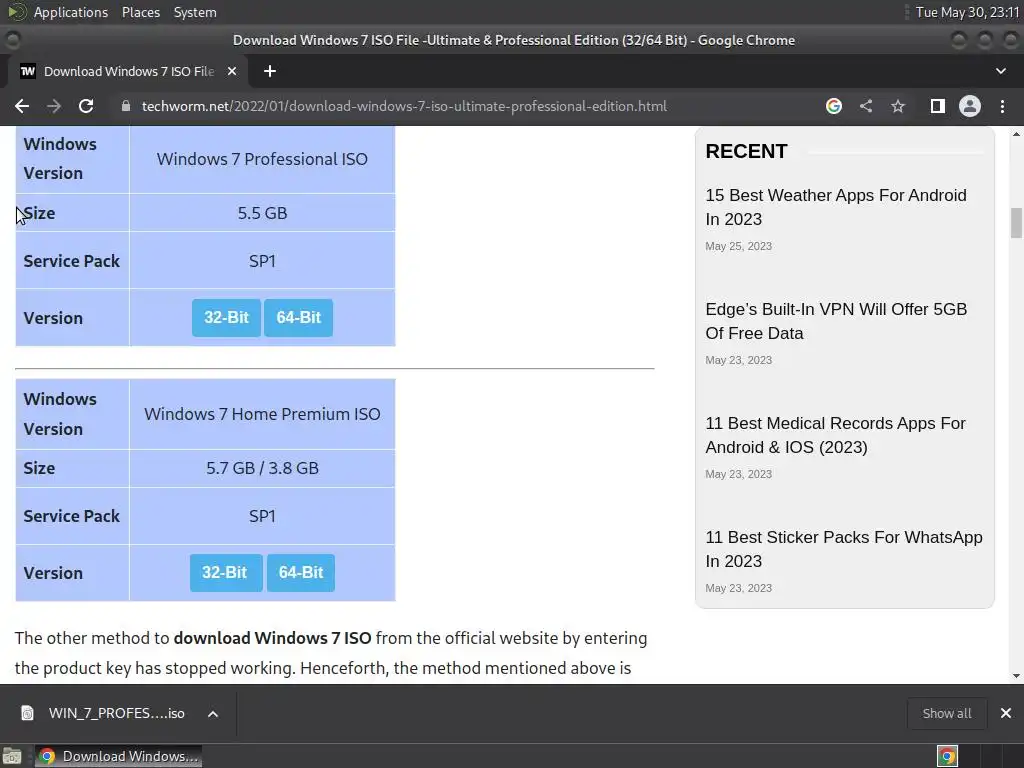This screenshot has height=768, width=1024.
Task: Bookmark this page with the star
Action: click(898, 106)
